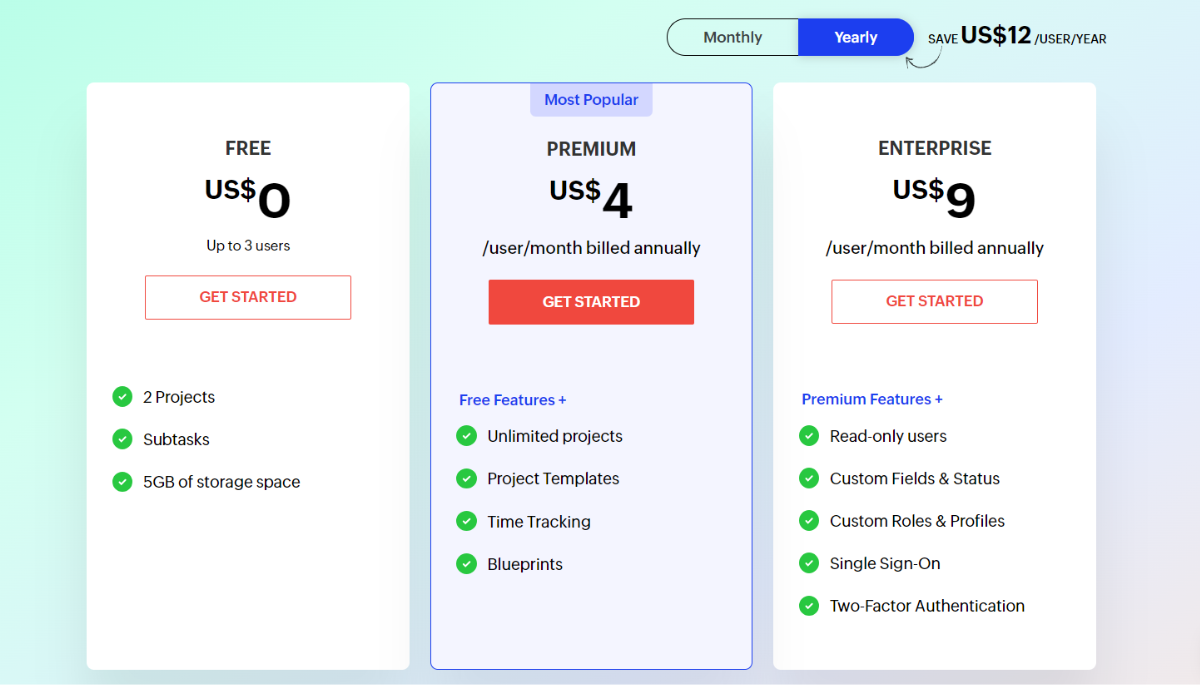
Task: Click GET STARTED on the PREMIUM plan
Action: tap(591, 302)
